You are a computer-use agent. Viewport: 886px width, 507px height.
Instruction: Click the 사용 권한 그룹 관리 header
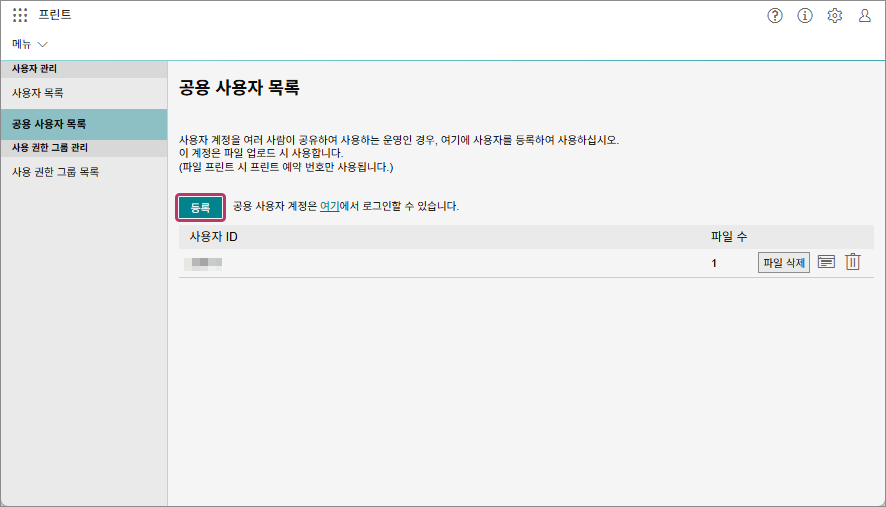pos(50,148)
